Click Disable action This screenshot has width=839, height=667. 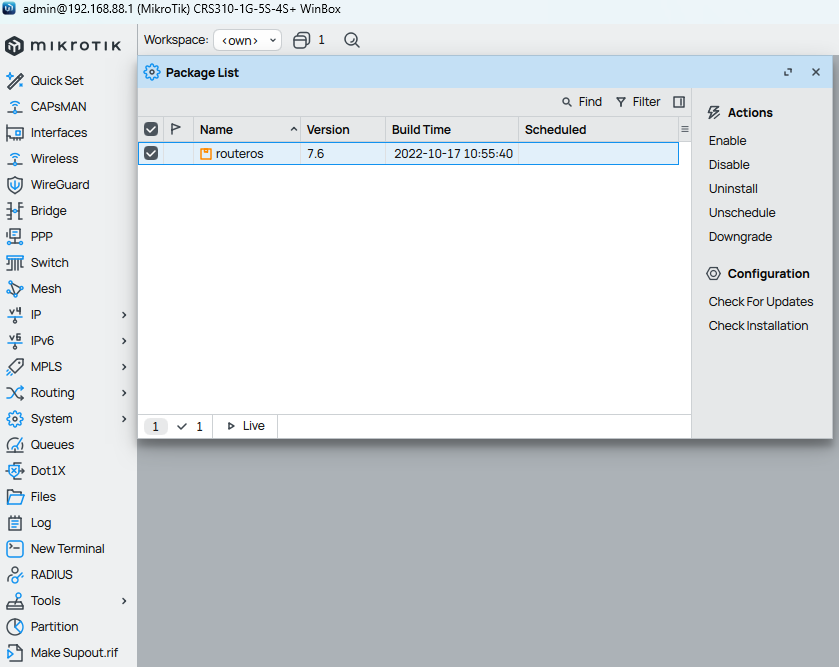click(x=729, y=165)
